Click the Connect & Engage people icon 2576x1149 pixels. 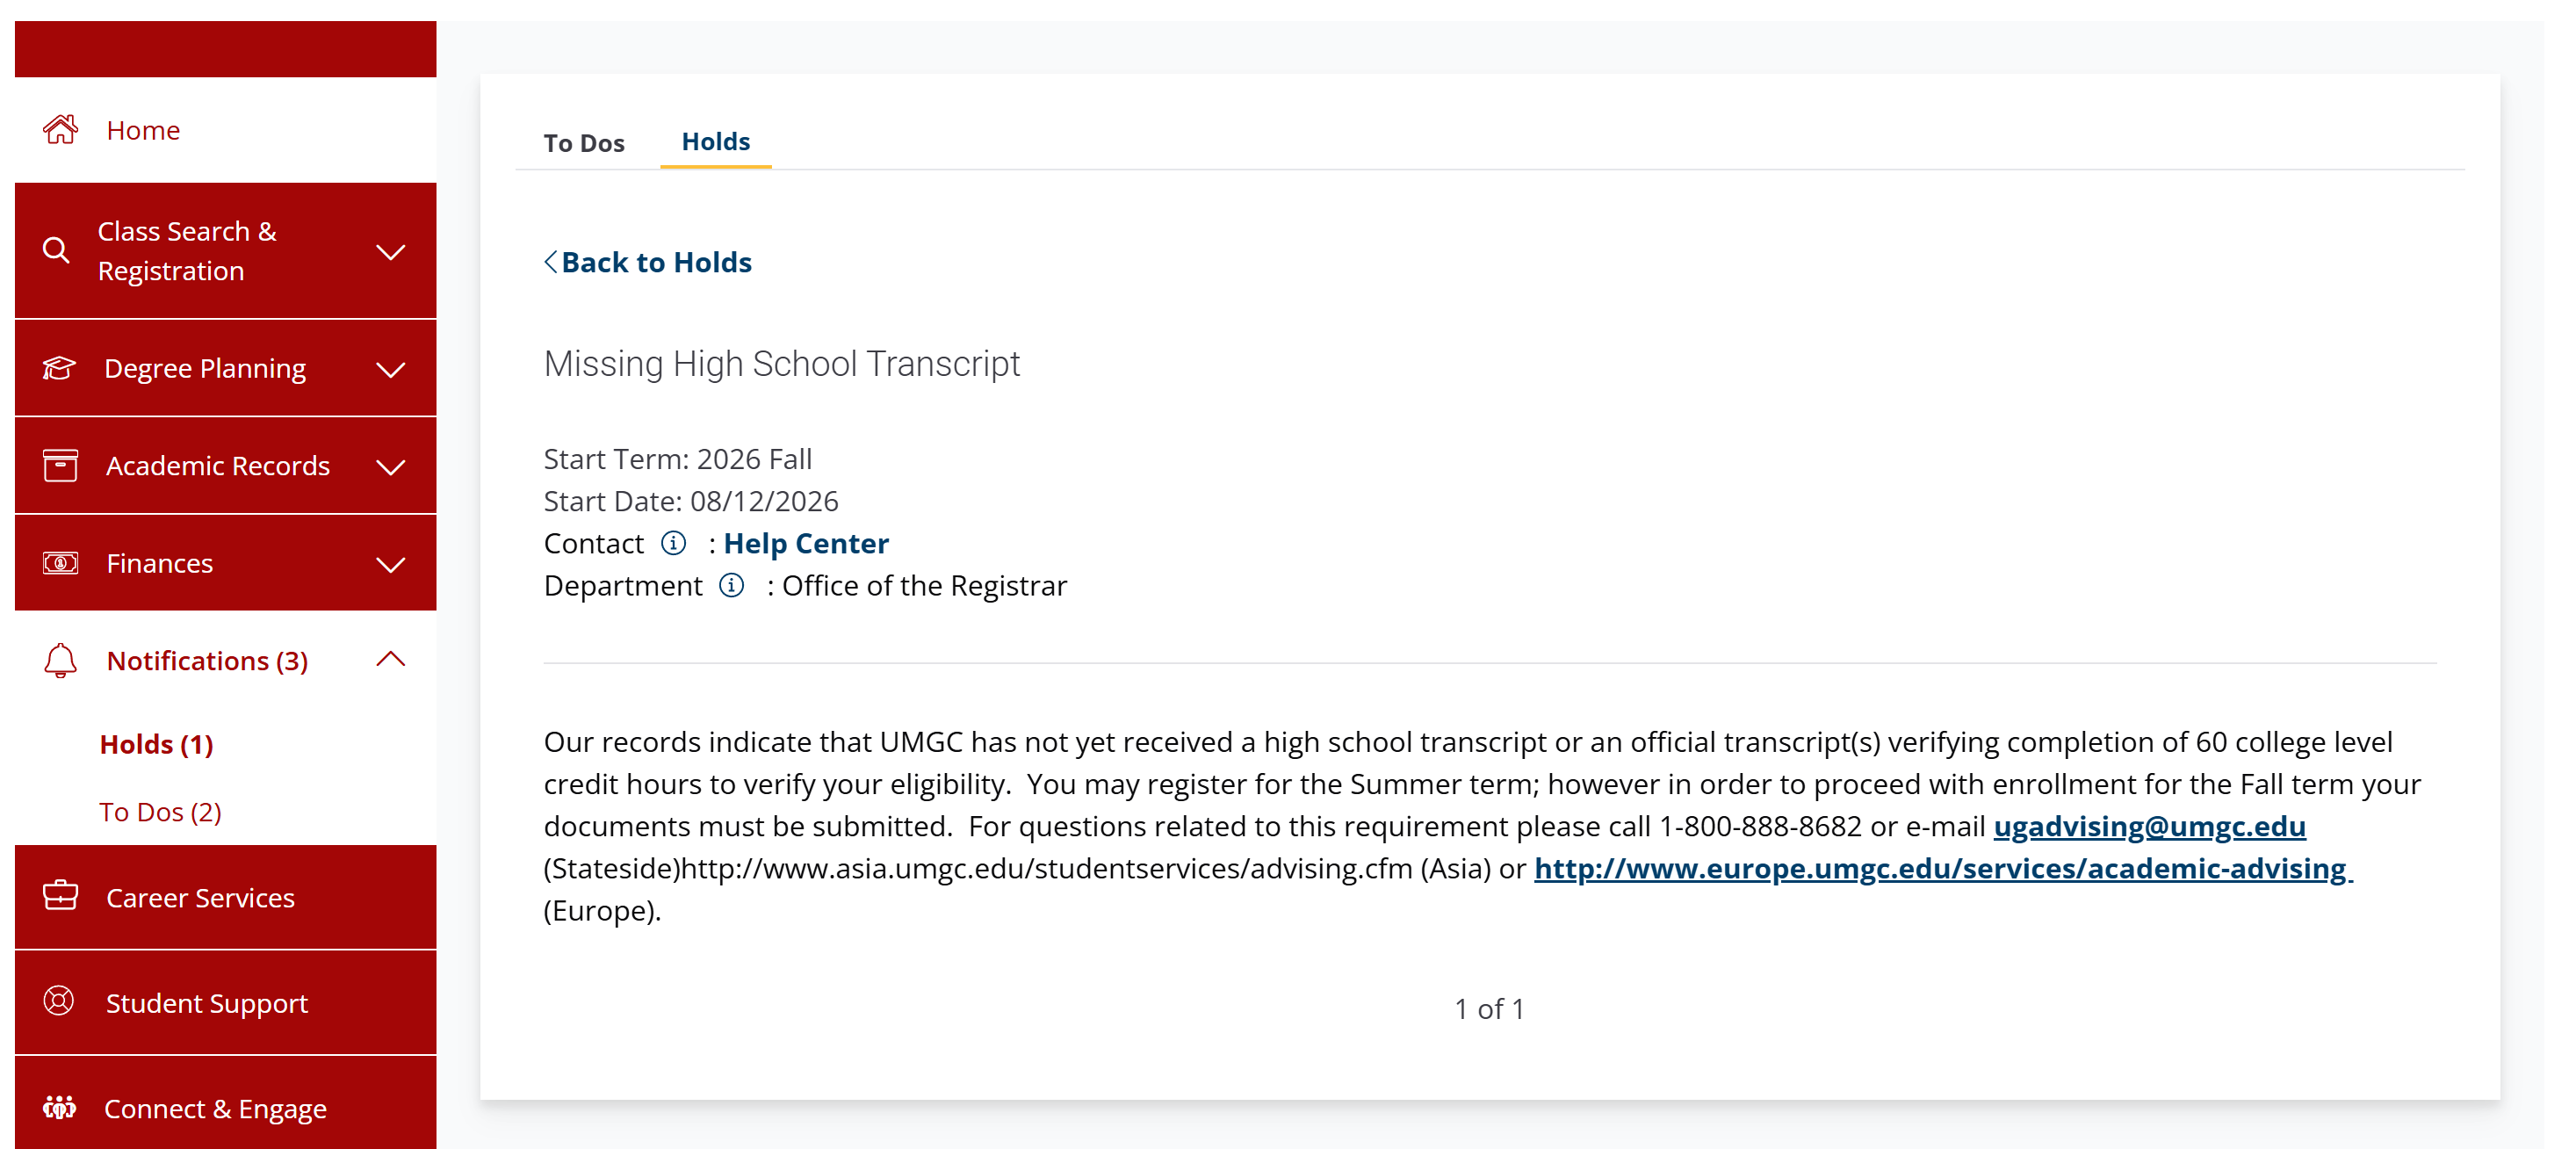(59, 1107)
